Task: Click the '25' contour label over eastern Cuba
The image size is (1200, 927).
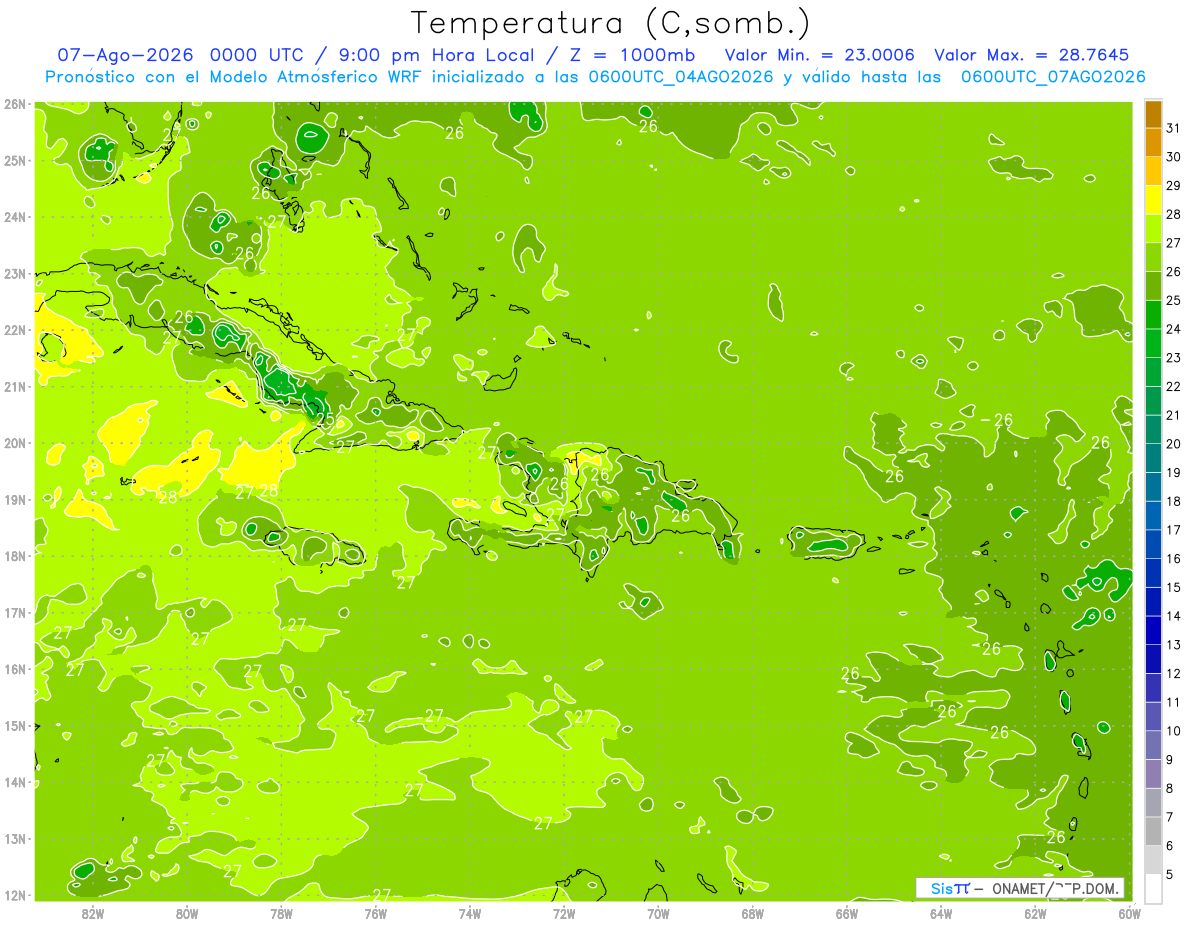Action: coord(325,420)
